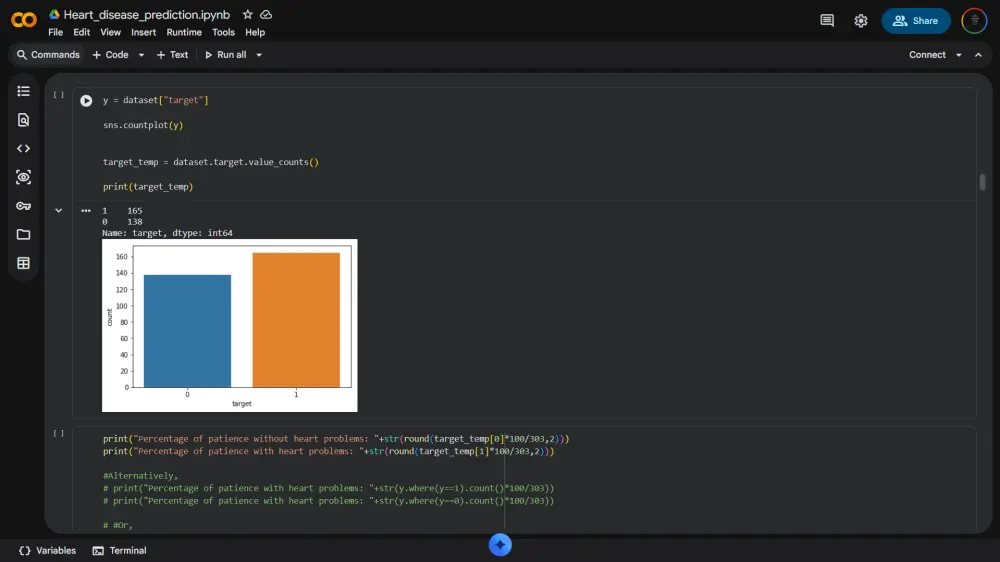The image size is (1000, 562).
Task: Click the blue bar for target 0
Action: tap(188, 331)
